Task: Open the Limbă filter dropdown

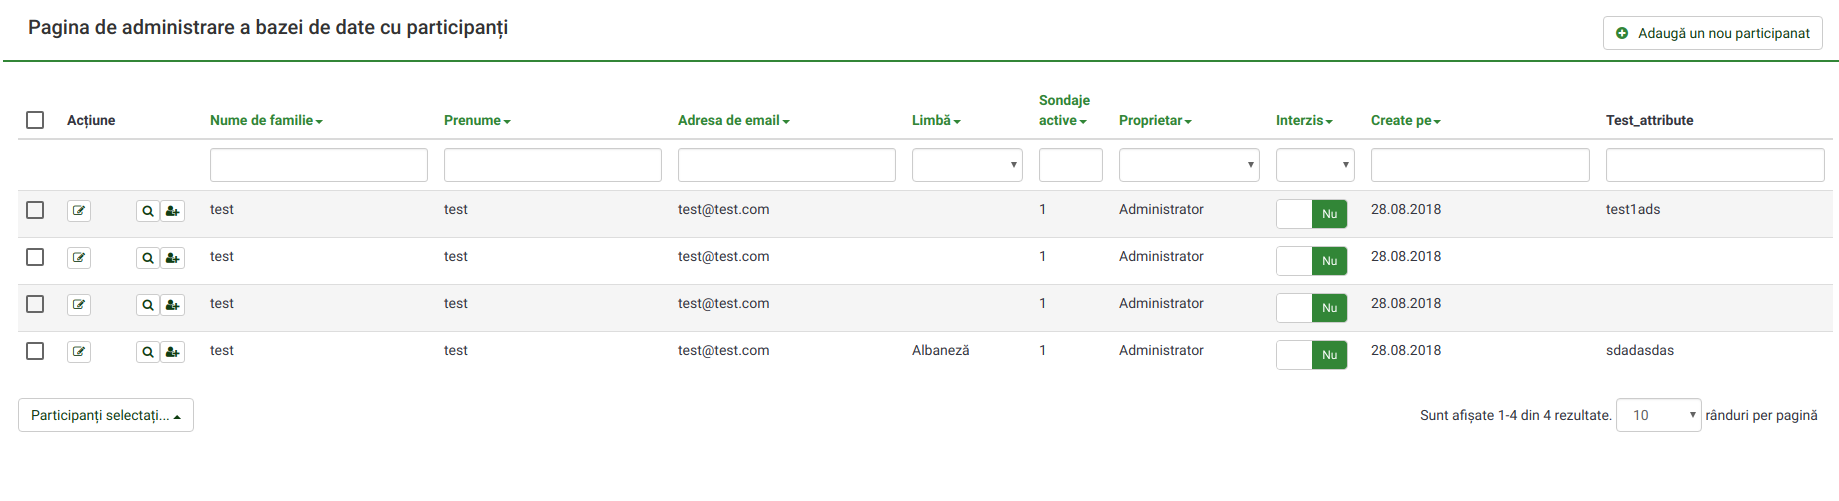Action: click(966, 165)
